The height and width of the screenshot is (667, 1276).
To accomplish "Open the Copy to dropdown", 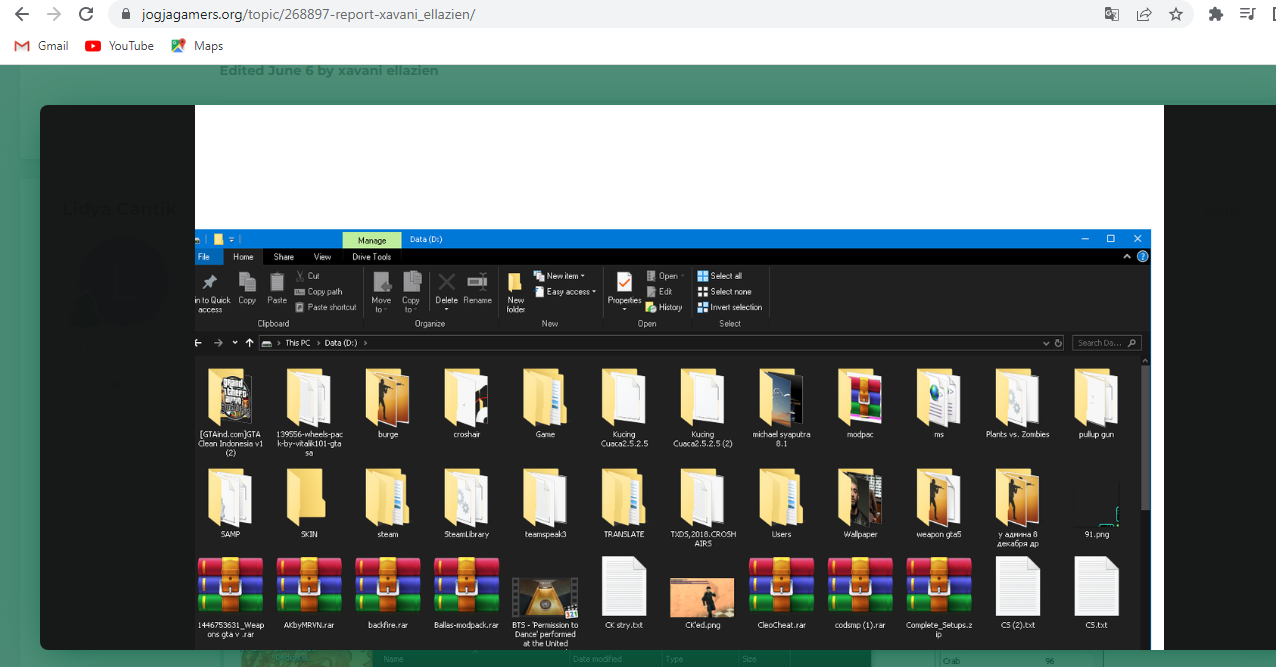I will tap(411, 292).
